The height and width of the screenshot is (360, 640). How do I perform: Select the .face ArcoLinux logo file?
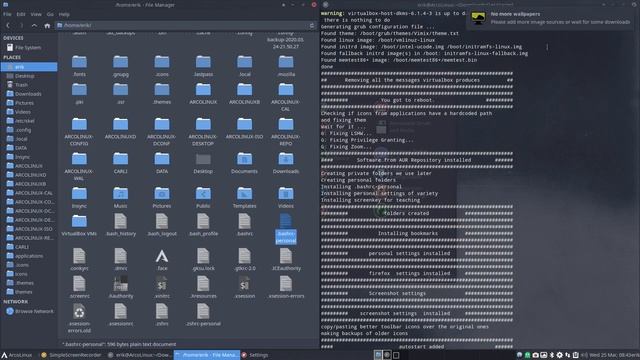(x=162, y=256)
